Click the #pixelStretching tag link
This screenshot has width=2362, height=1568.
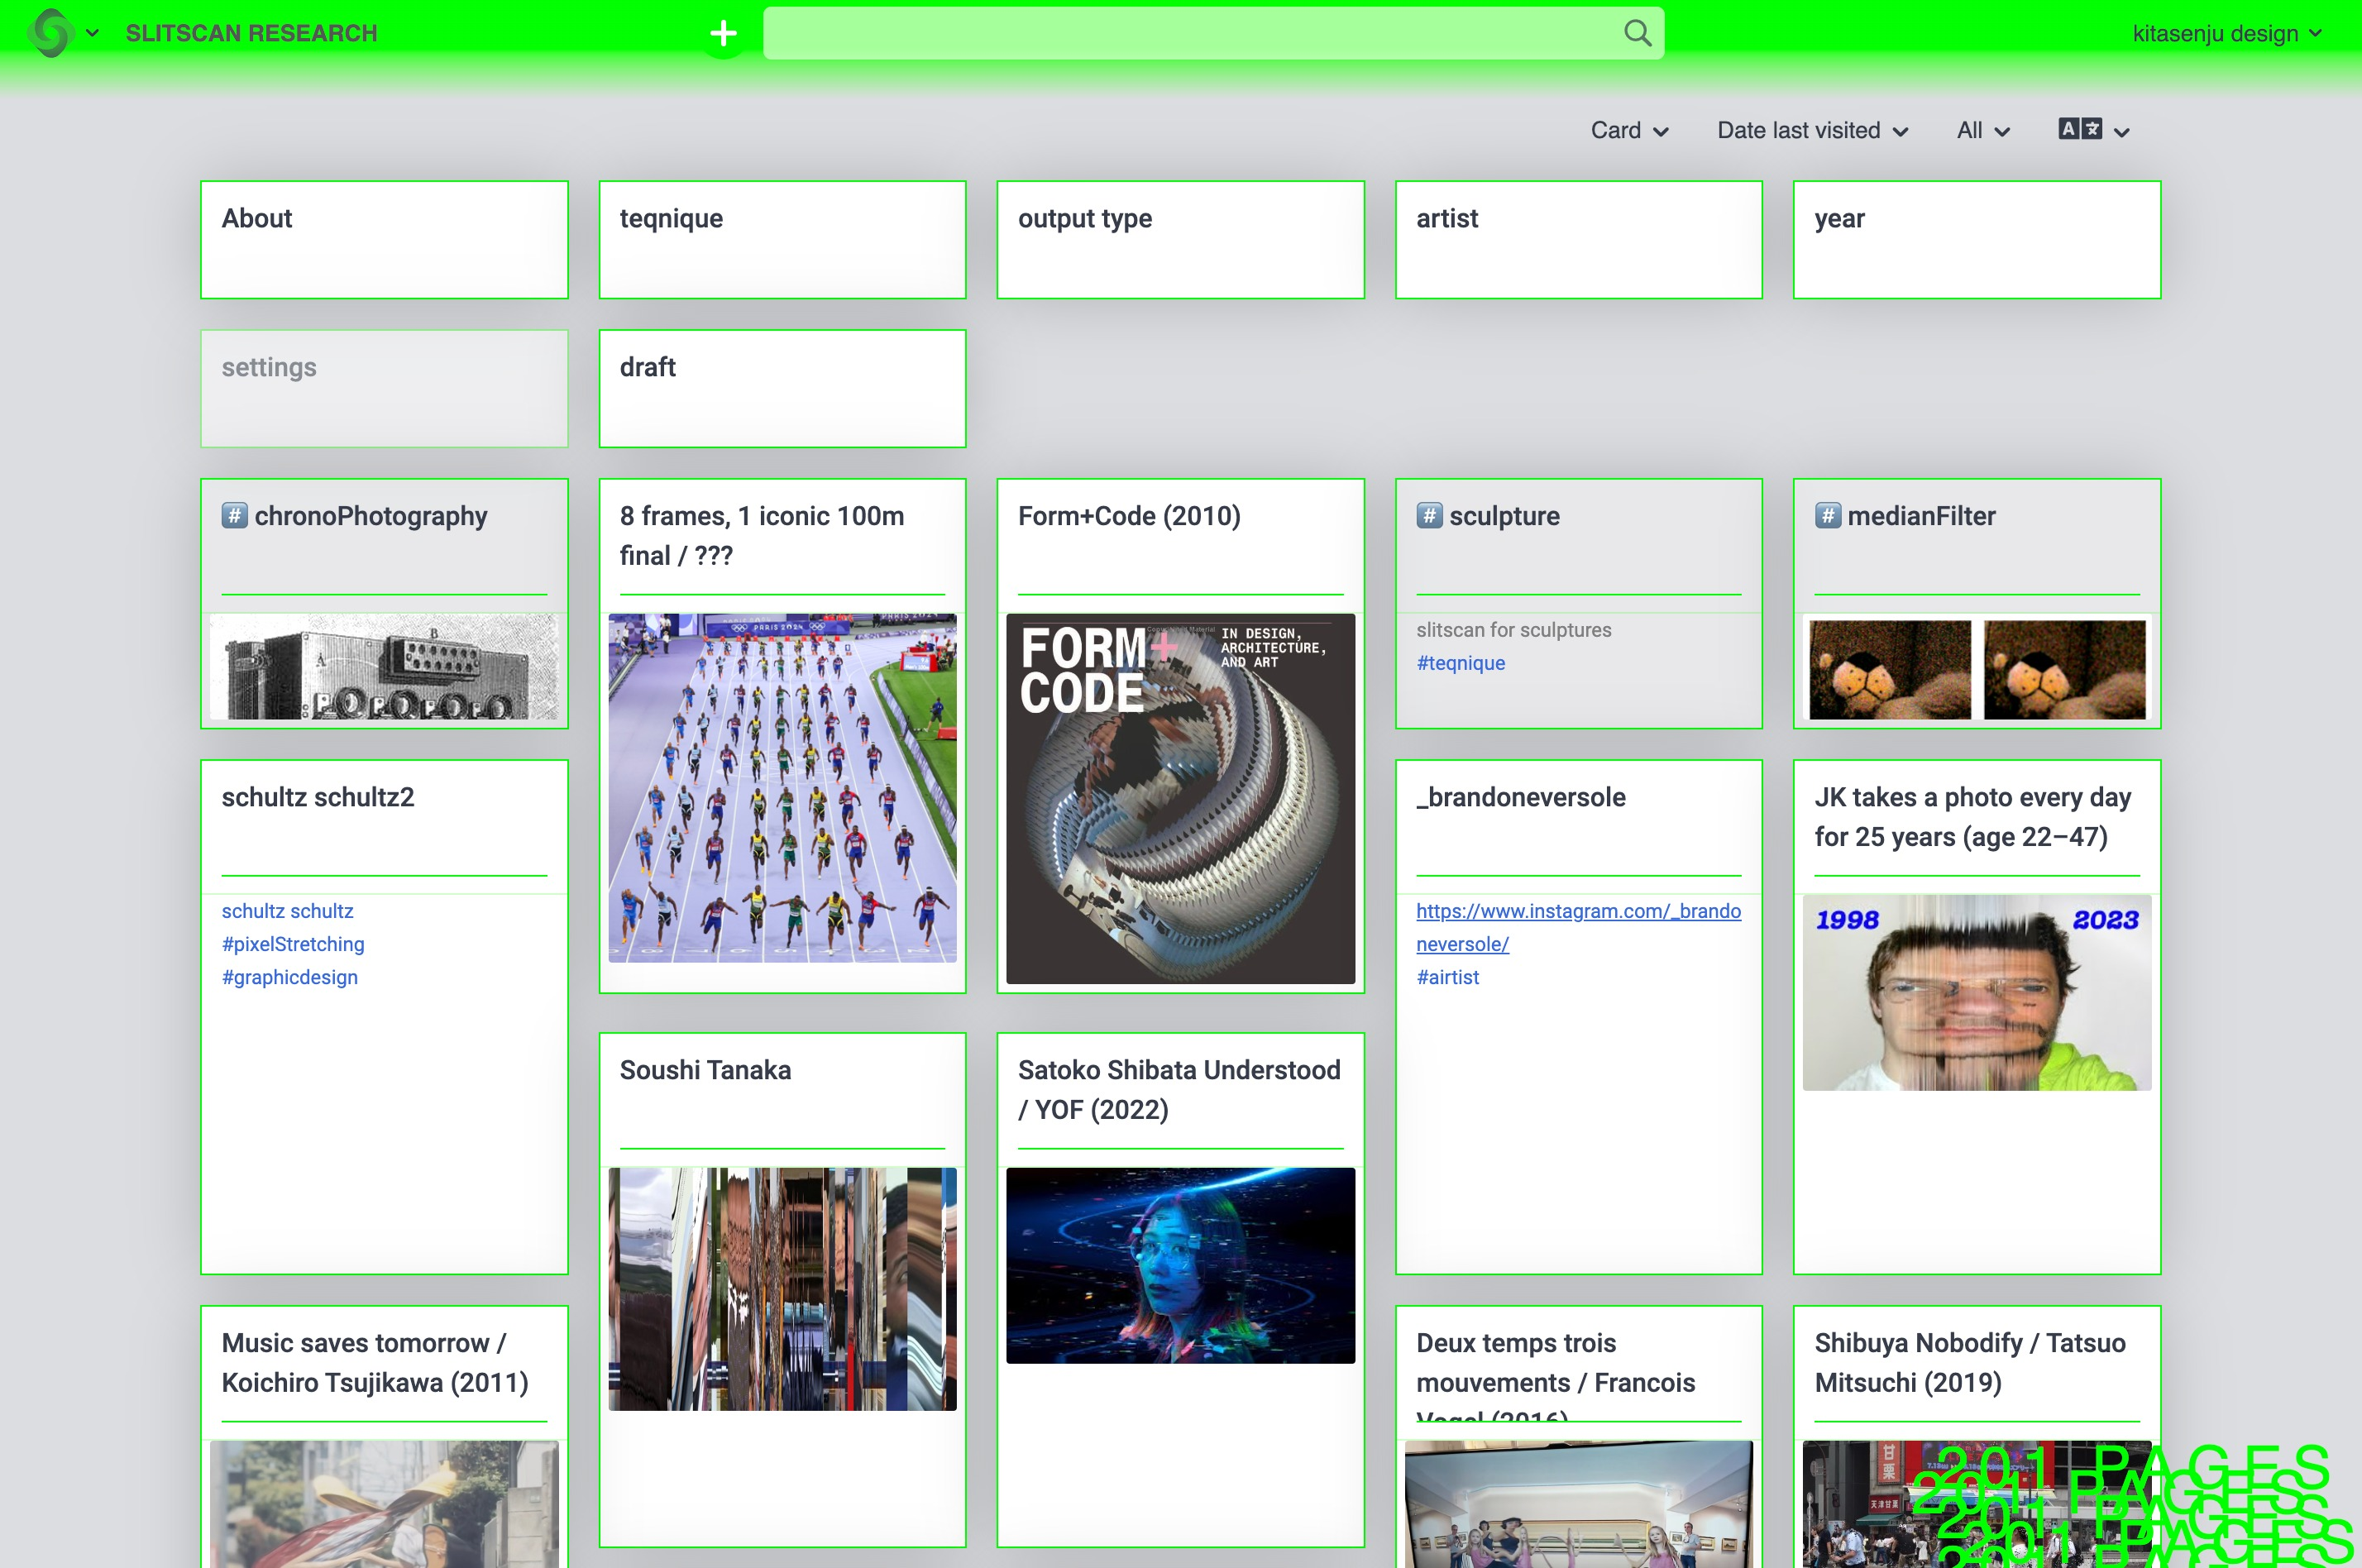pos(293,944)
